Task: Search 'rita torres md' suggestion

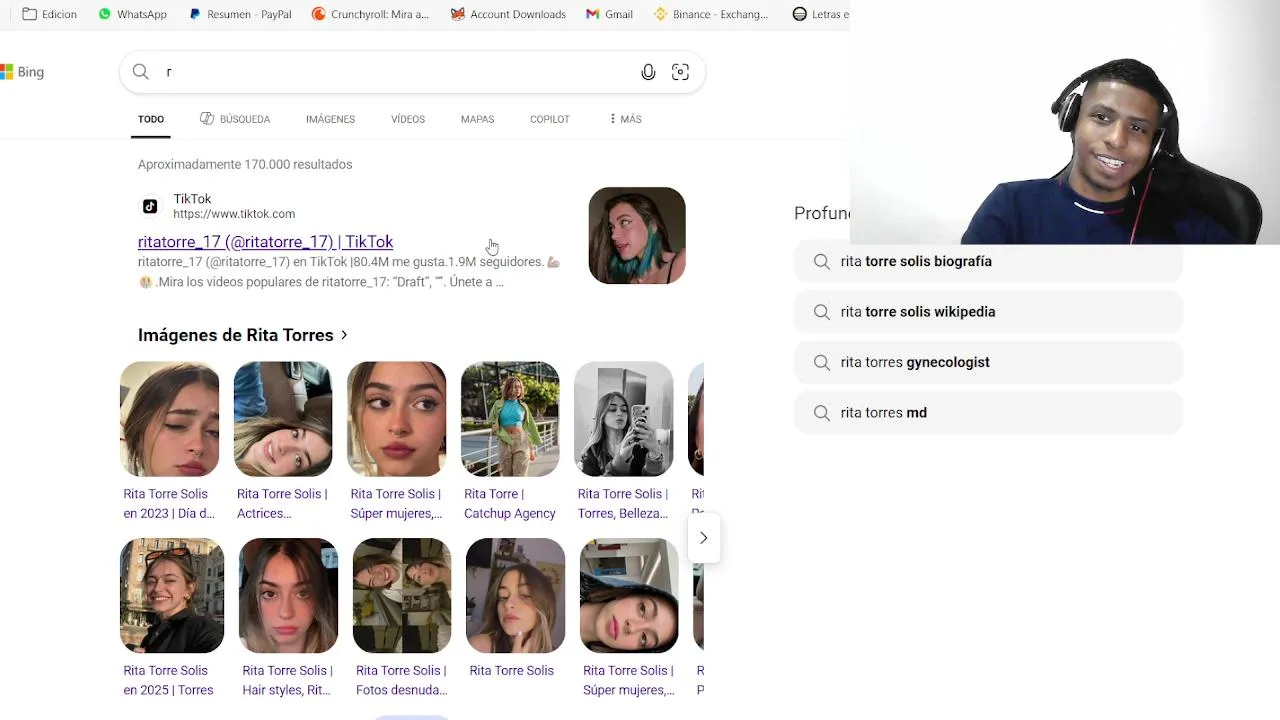Action: click(988, 413)
